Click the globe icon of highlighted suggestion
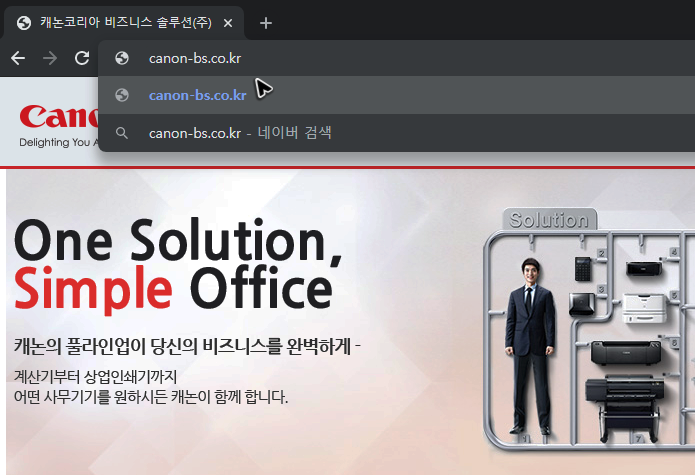 tap(122, 95)
